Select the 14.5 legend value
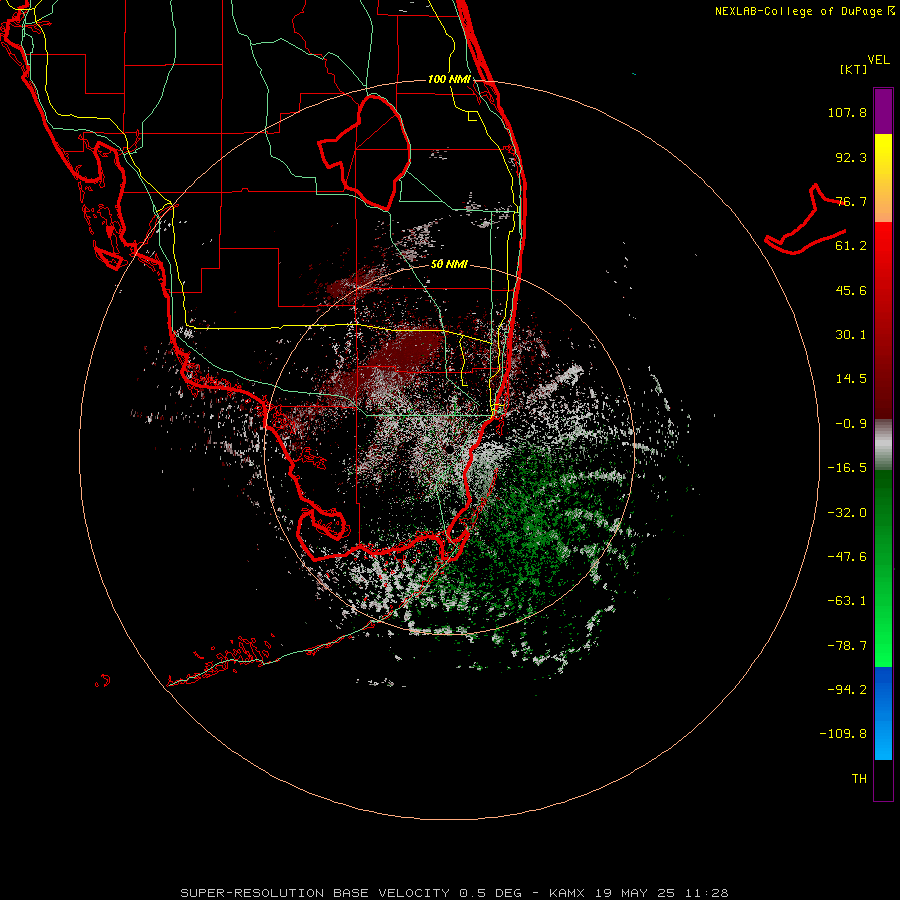The image size is (900, 900). pyautogui.click(x=851, y=379)
